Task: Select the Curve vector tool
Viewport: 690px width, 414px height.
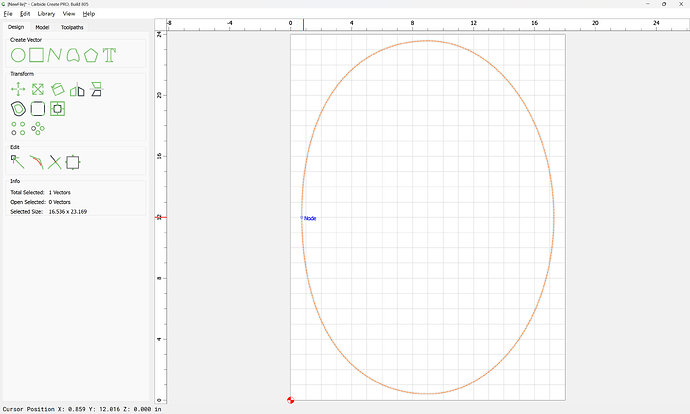Action: (73, 55)
